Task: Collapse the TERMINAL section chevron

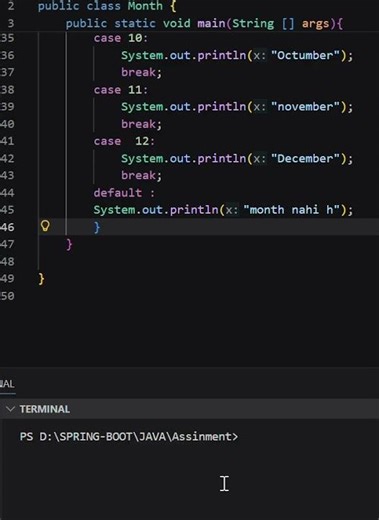Action: pyautogui.click(x=10, y=409)
